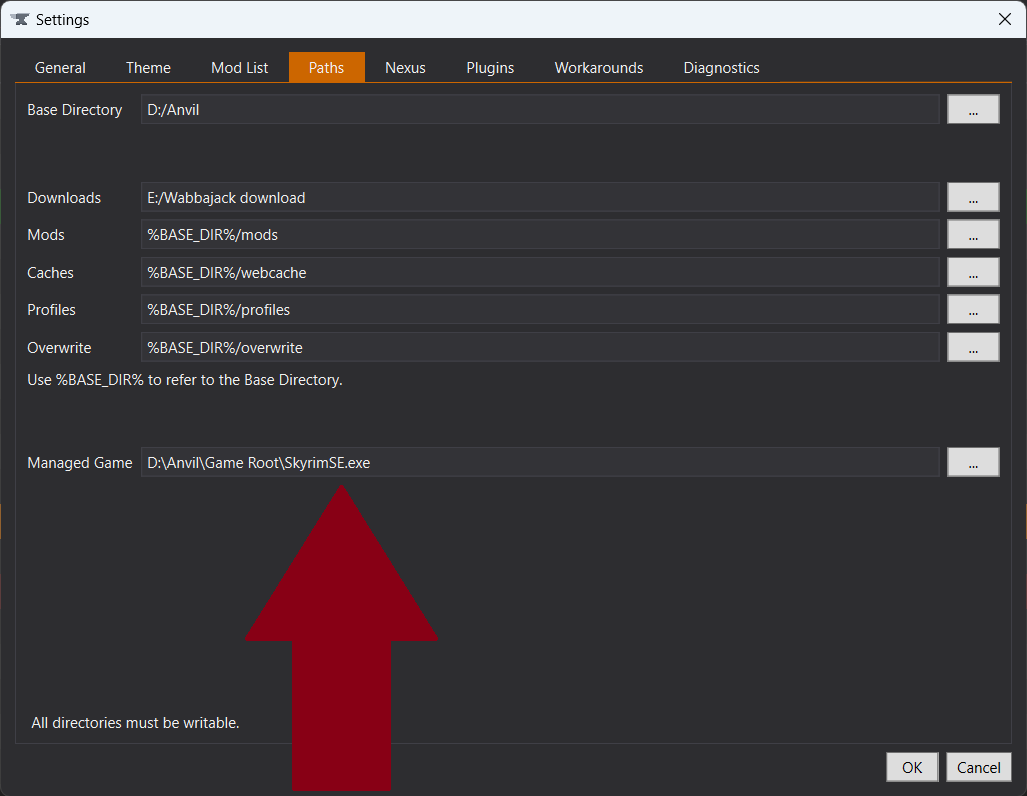
Task: Discard changes with the Cancel button
Action: [x=978, y=767]
